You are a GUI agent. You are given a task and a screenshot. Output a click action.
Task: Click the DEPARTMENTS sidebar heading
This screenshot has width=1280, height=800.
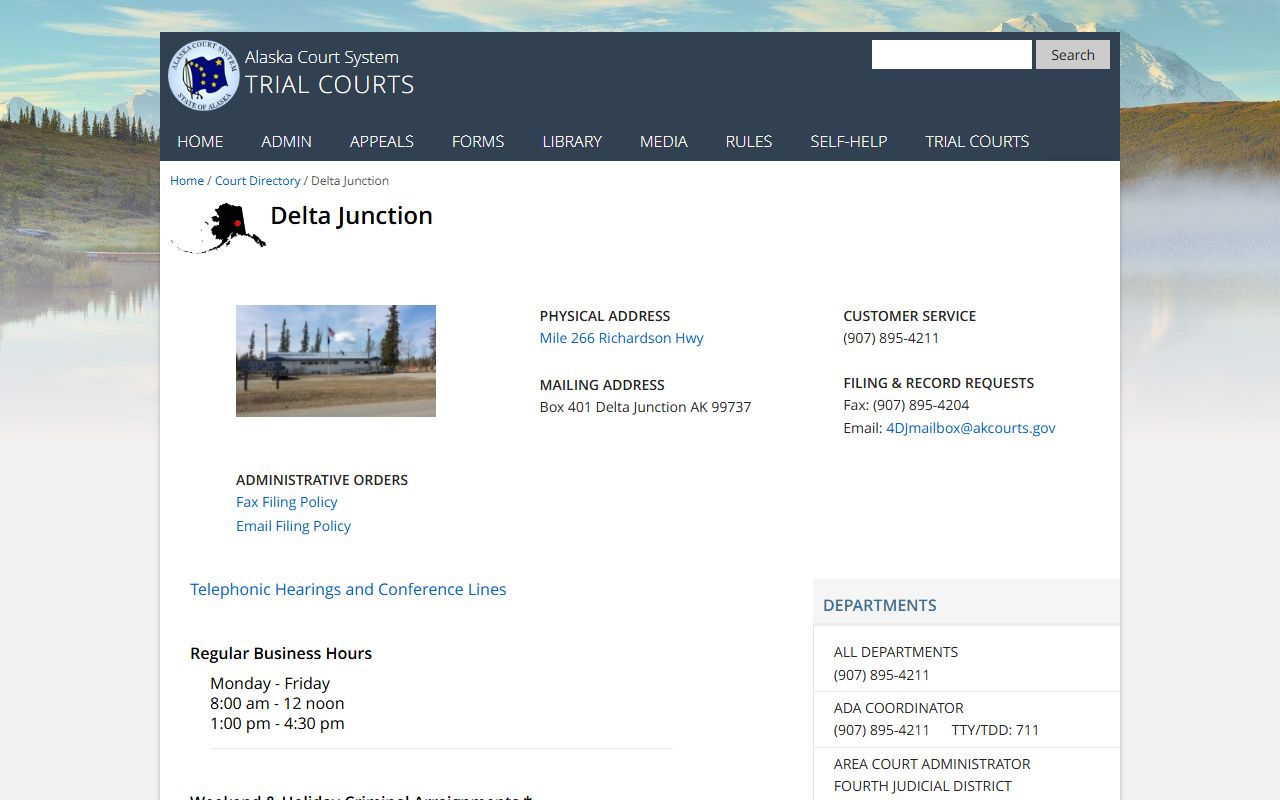tap(880, 605)
